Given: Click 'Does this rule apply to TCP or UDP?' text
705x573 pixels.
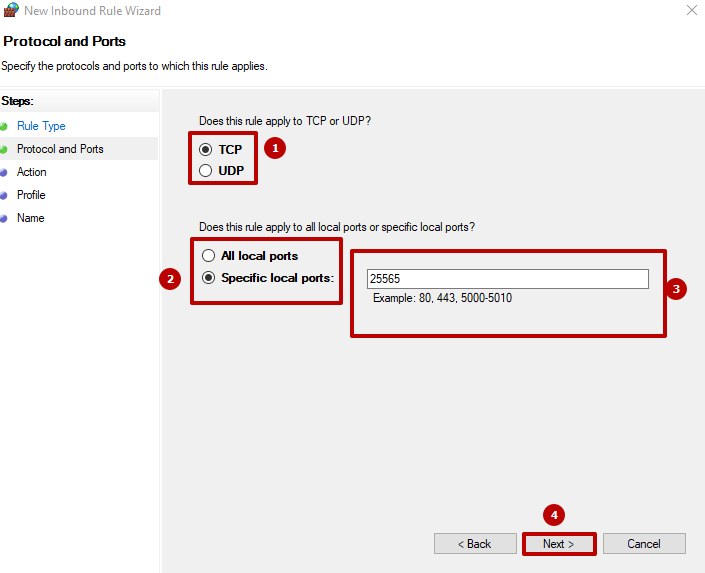Looking at the screenshot, I should click(285, 121).
